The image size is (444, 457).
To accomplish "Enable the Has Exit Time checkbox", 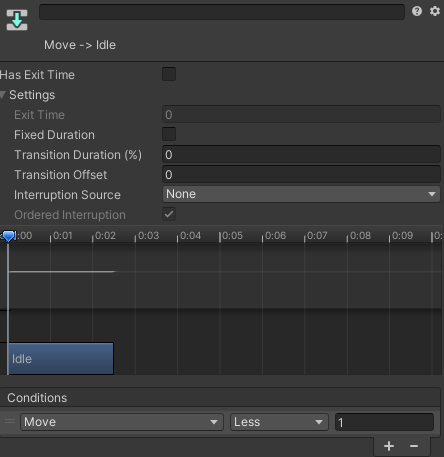I will tap(169, 74).
